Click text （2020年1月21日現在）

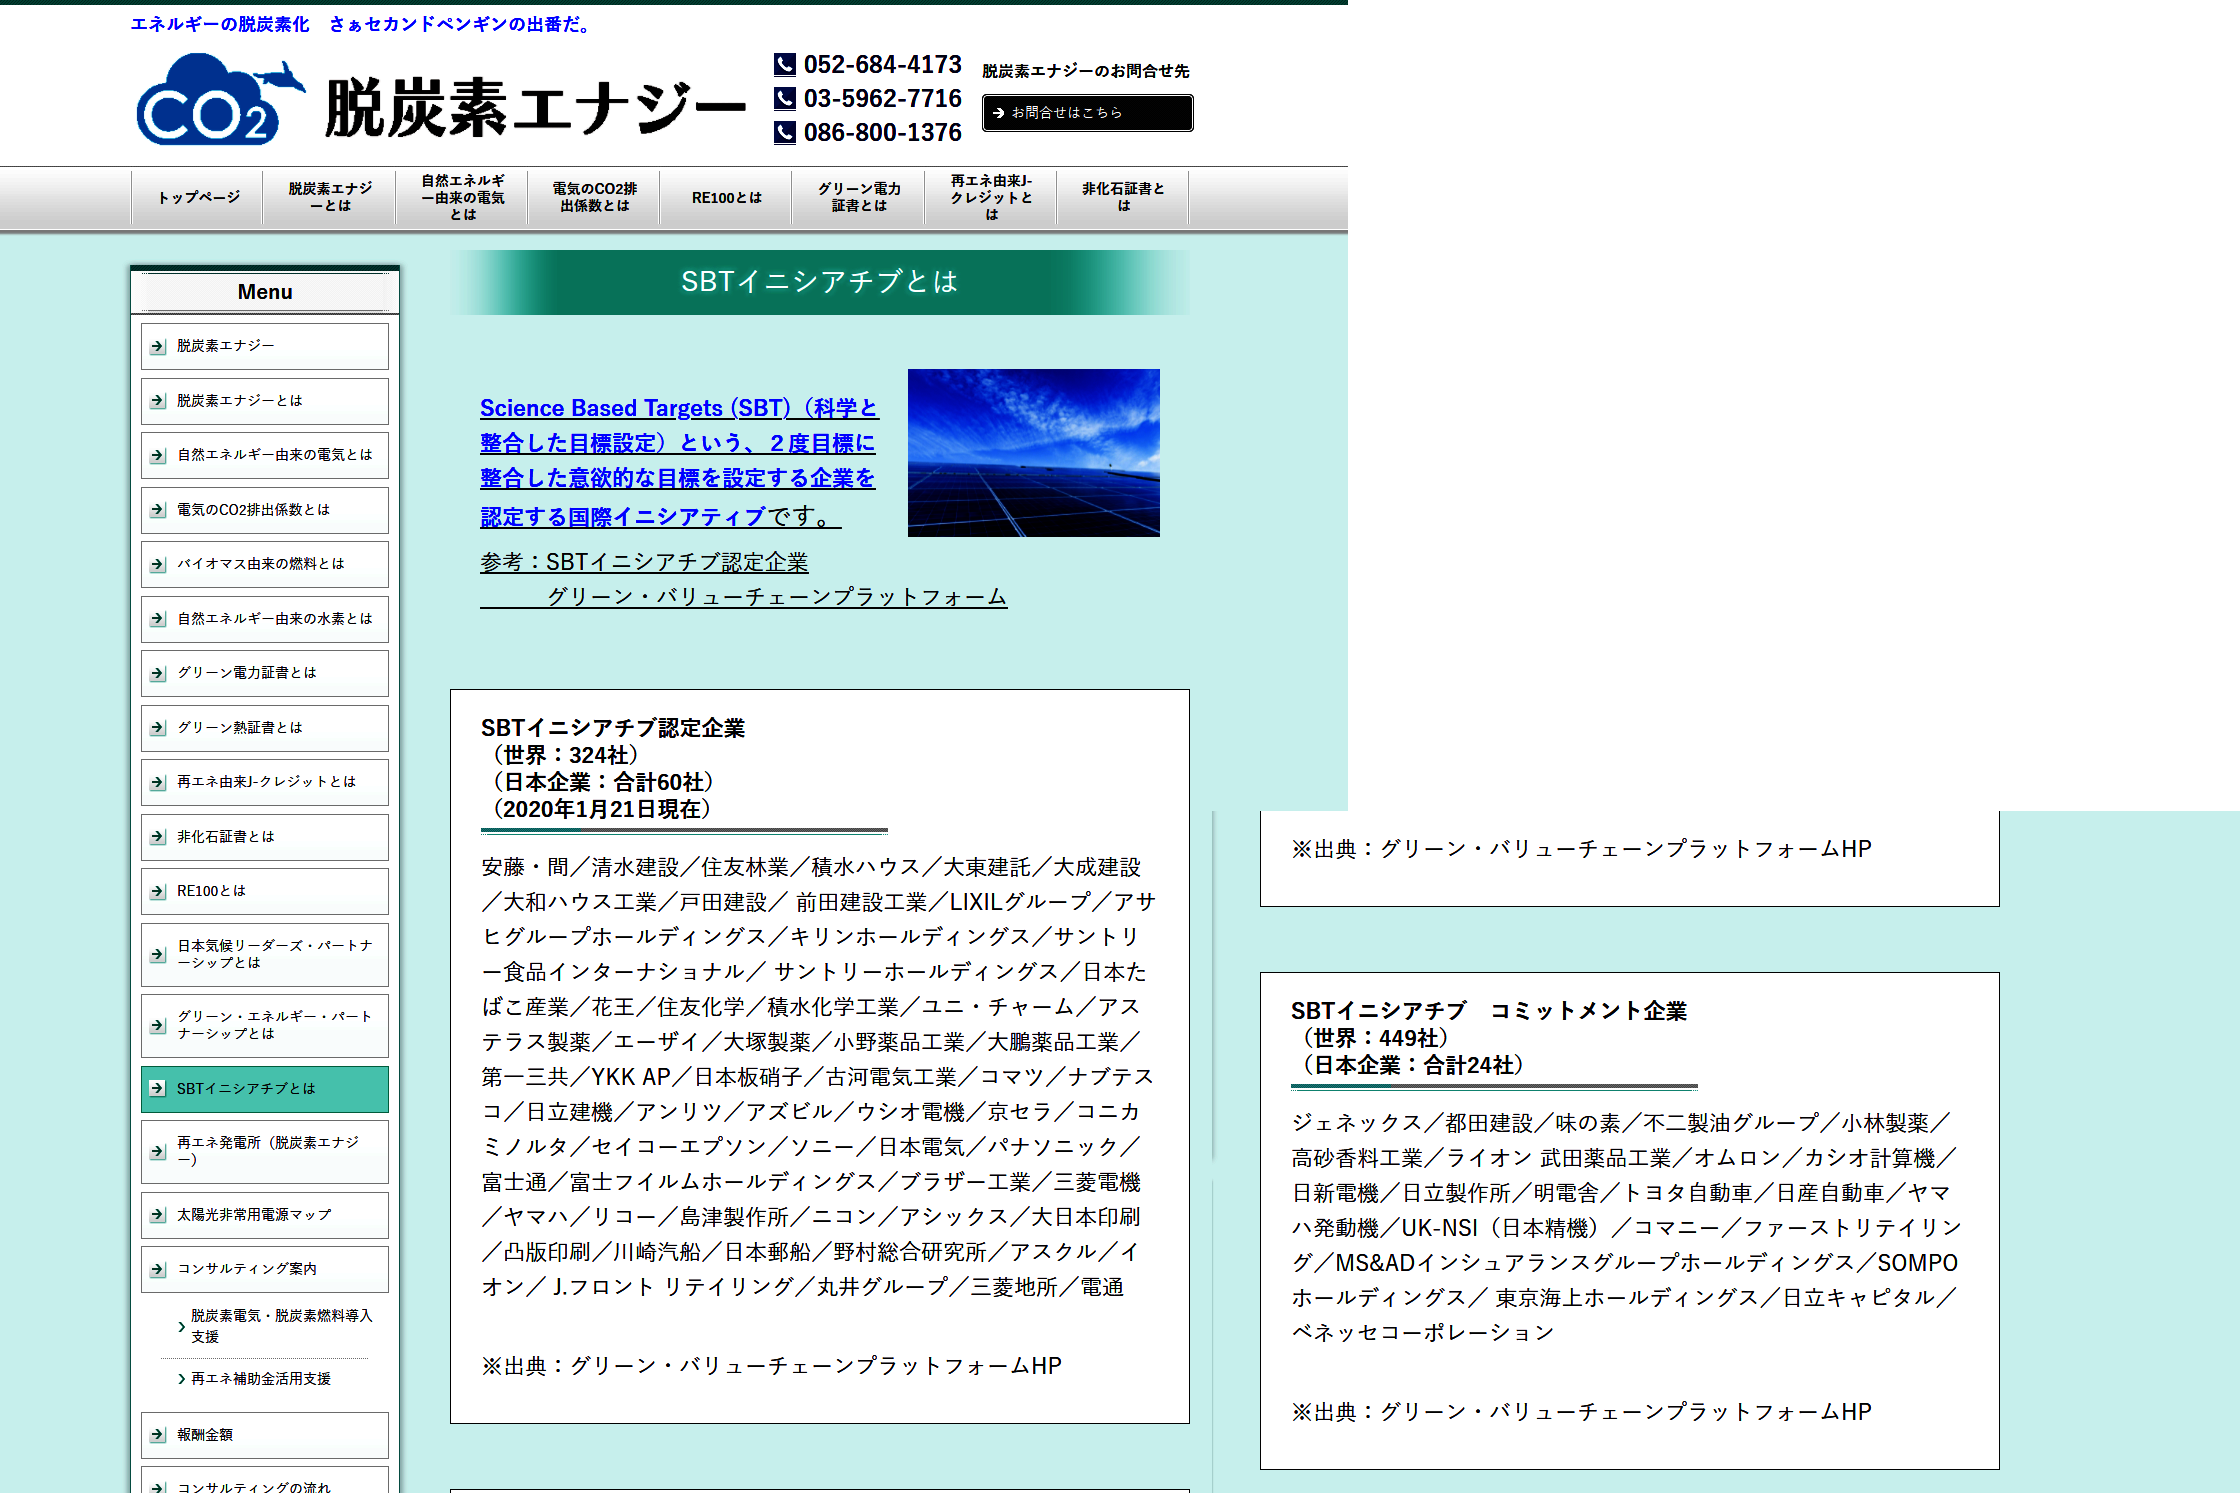(602, 809)
